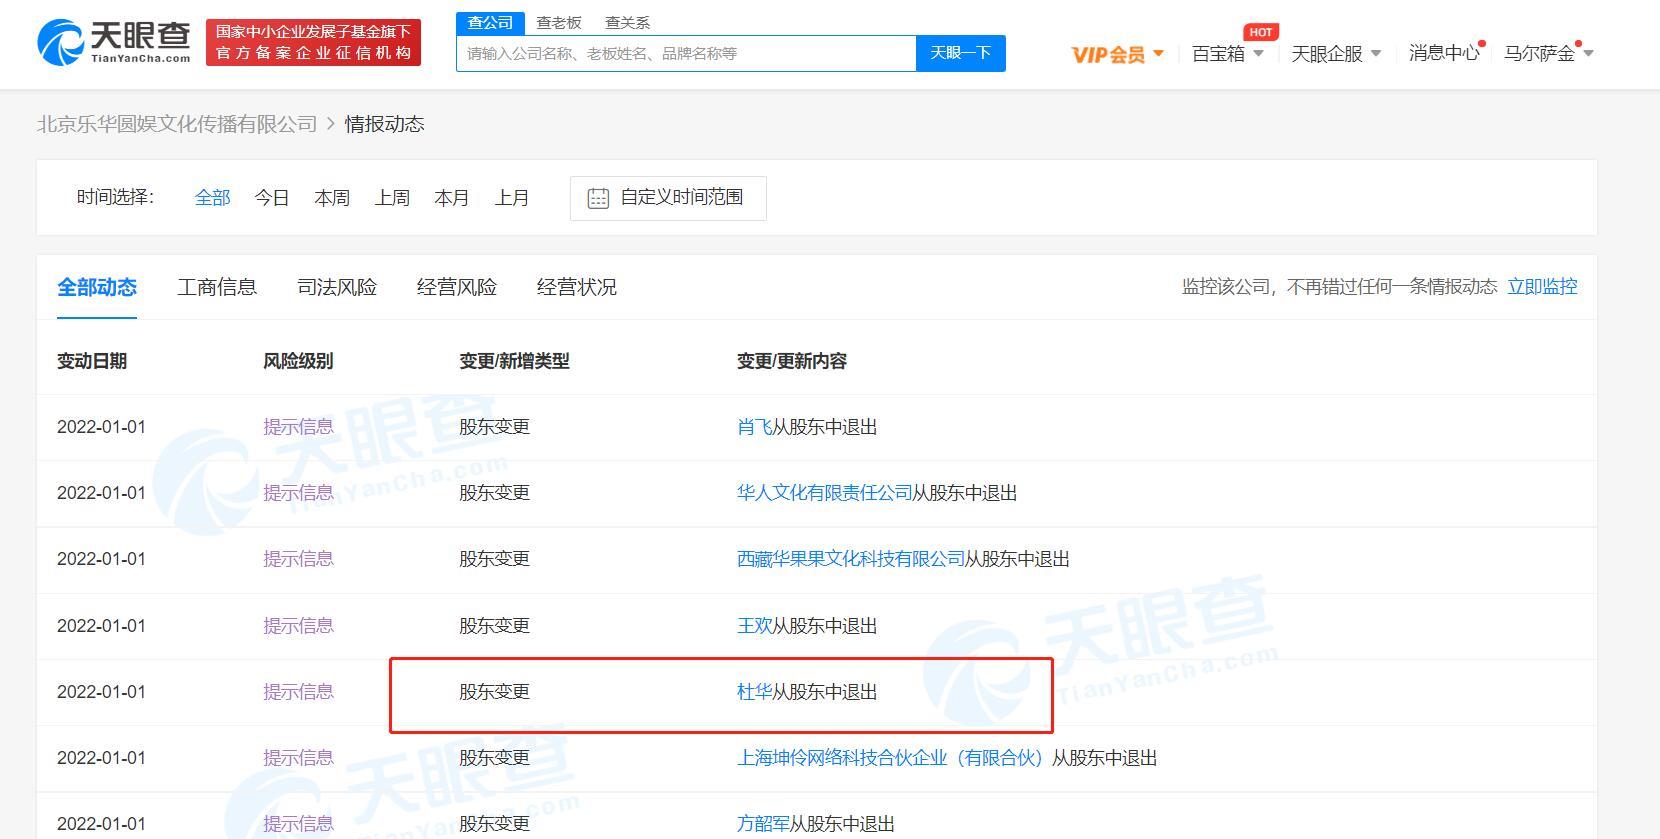Click the 变动日期 column header
1660x839 pixels.
point(92,361)
